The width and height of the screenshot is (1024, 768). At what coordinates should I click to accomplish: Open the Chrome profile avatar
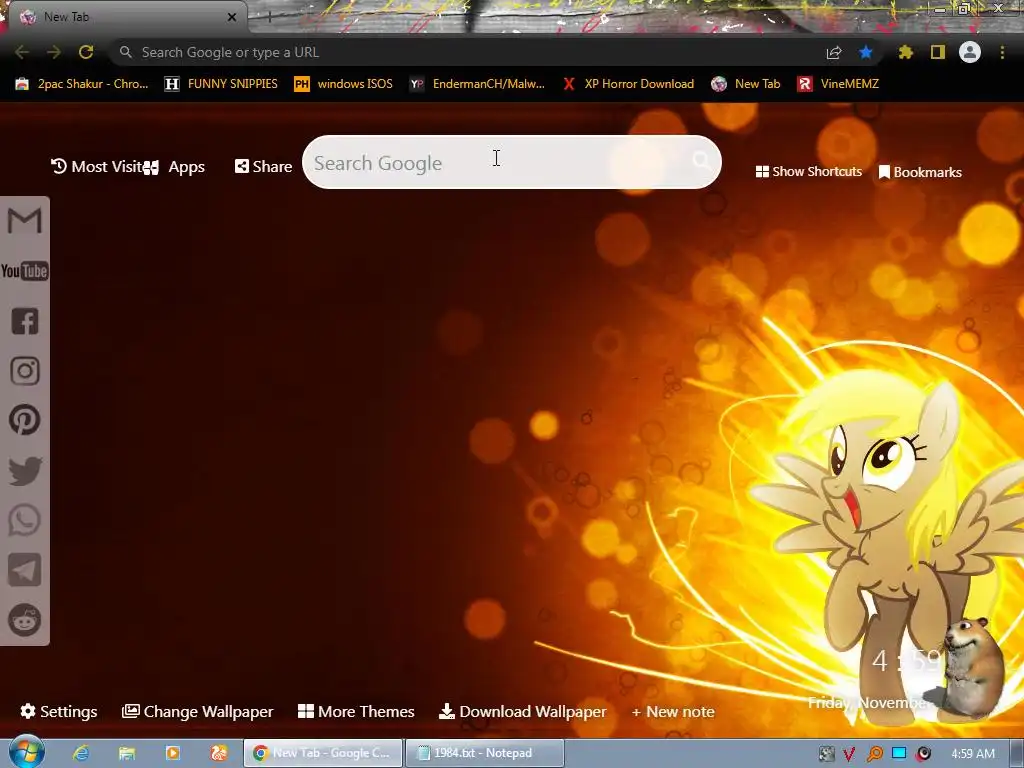pyautogui.click(x=970, y=52)
